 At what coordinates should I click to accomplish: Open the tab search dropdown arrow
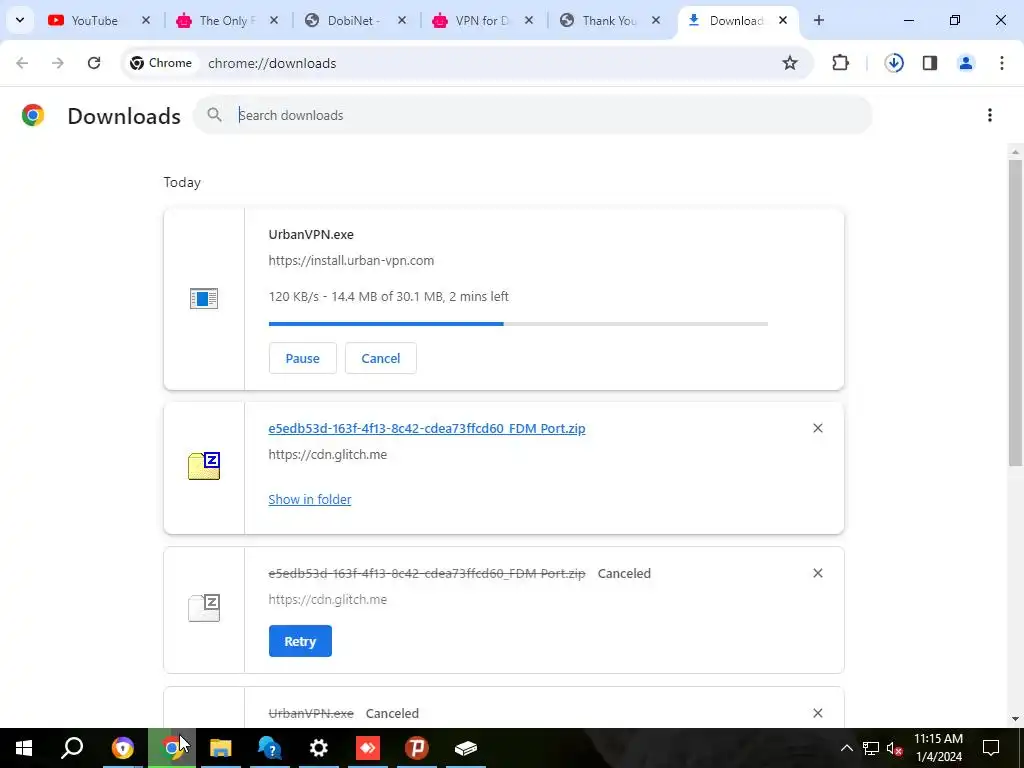20,20
